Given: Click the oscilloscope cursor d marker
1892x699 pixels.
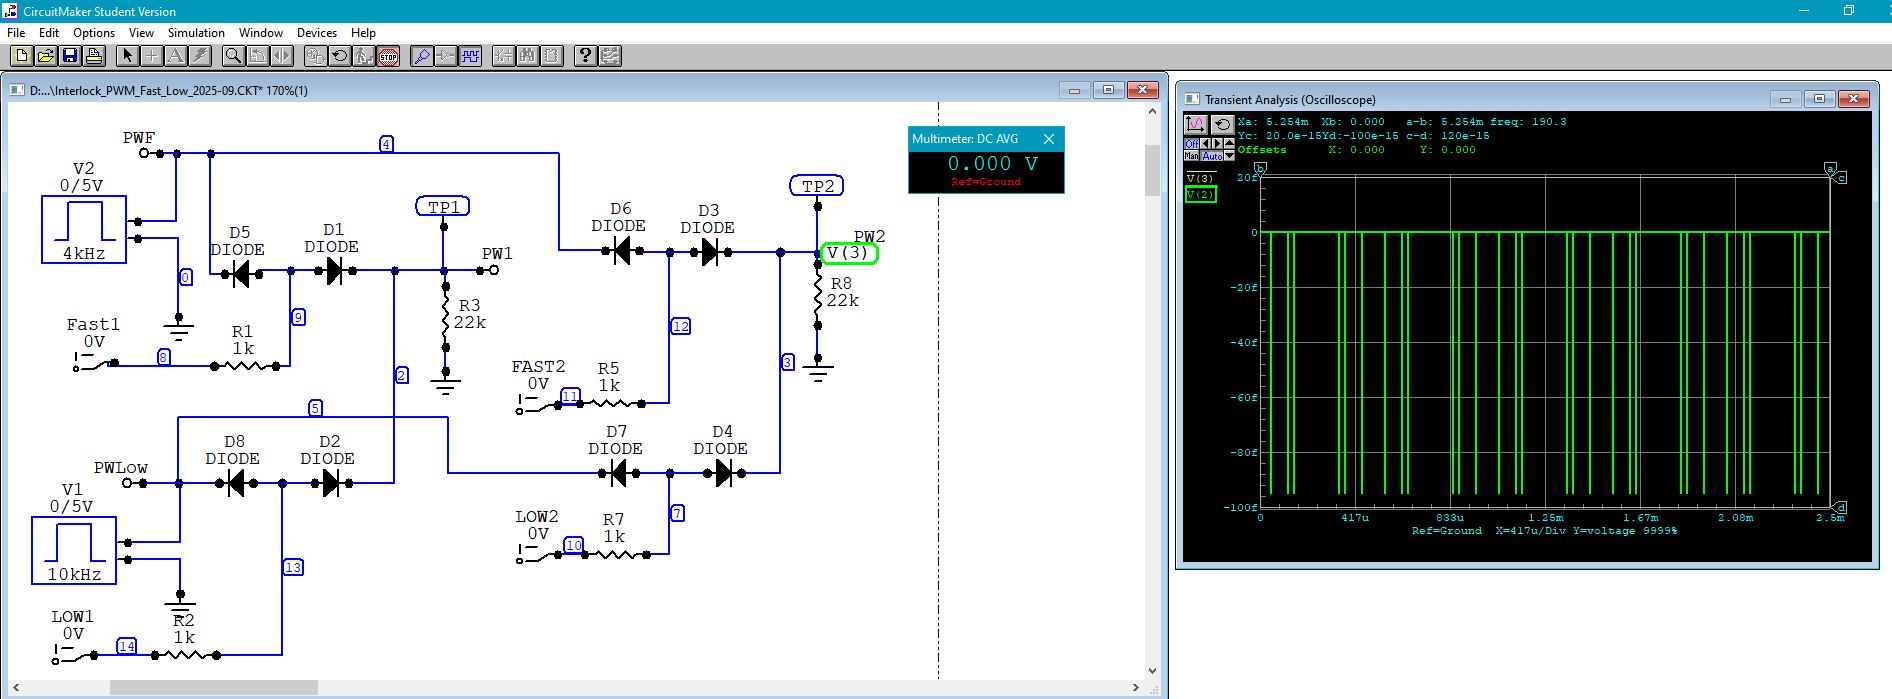Looking at the screenshot, I should click(x=1840, y=507).
